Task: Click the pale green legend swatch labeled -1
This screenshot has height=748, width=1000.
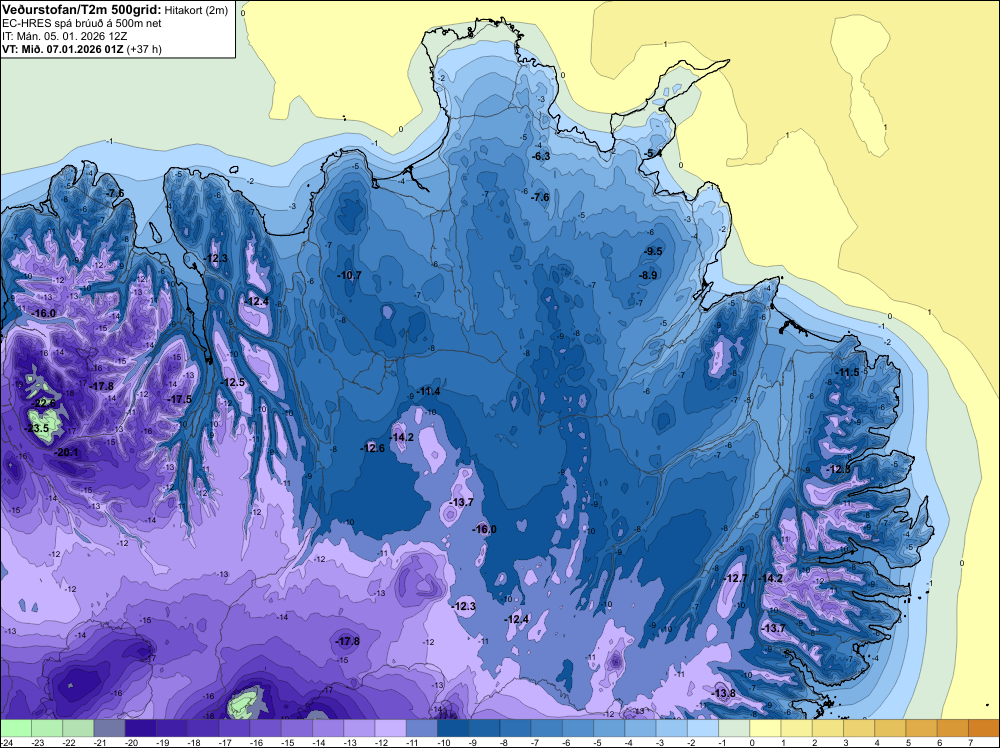Action: (x=734, y=728)
